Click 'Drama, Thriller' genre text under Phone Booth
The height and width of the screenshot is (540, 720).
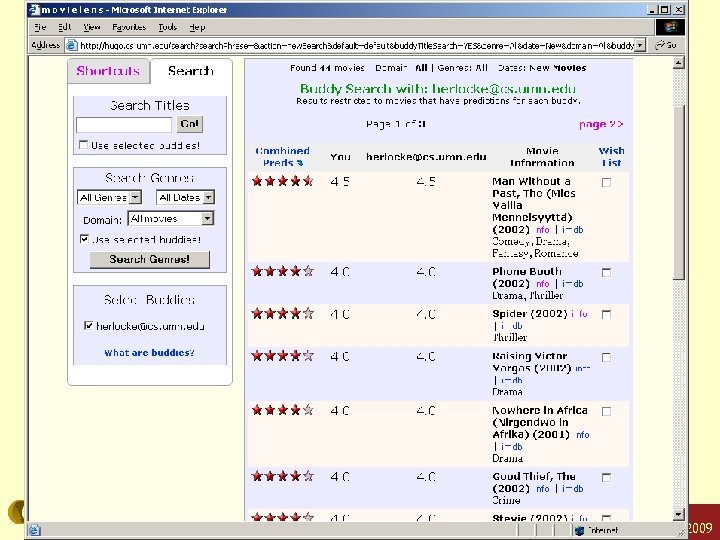tap(527, 295)
